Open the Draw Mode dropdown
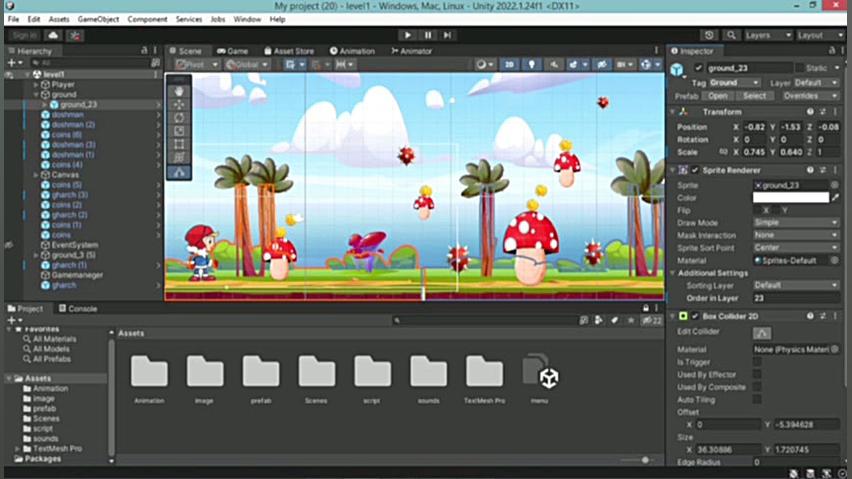852x479 pixels. pos(796,223)
